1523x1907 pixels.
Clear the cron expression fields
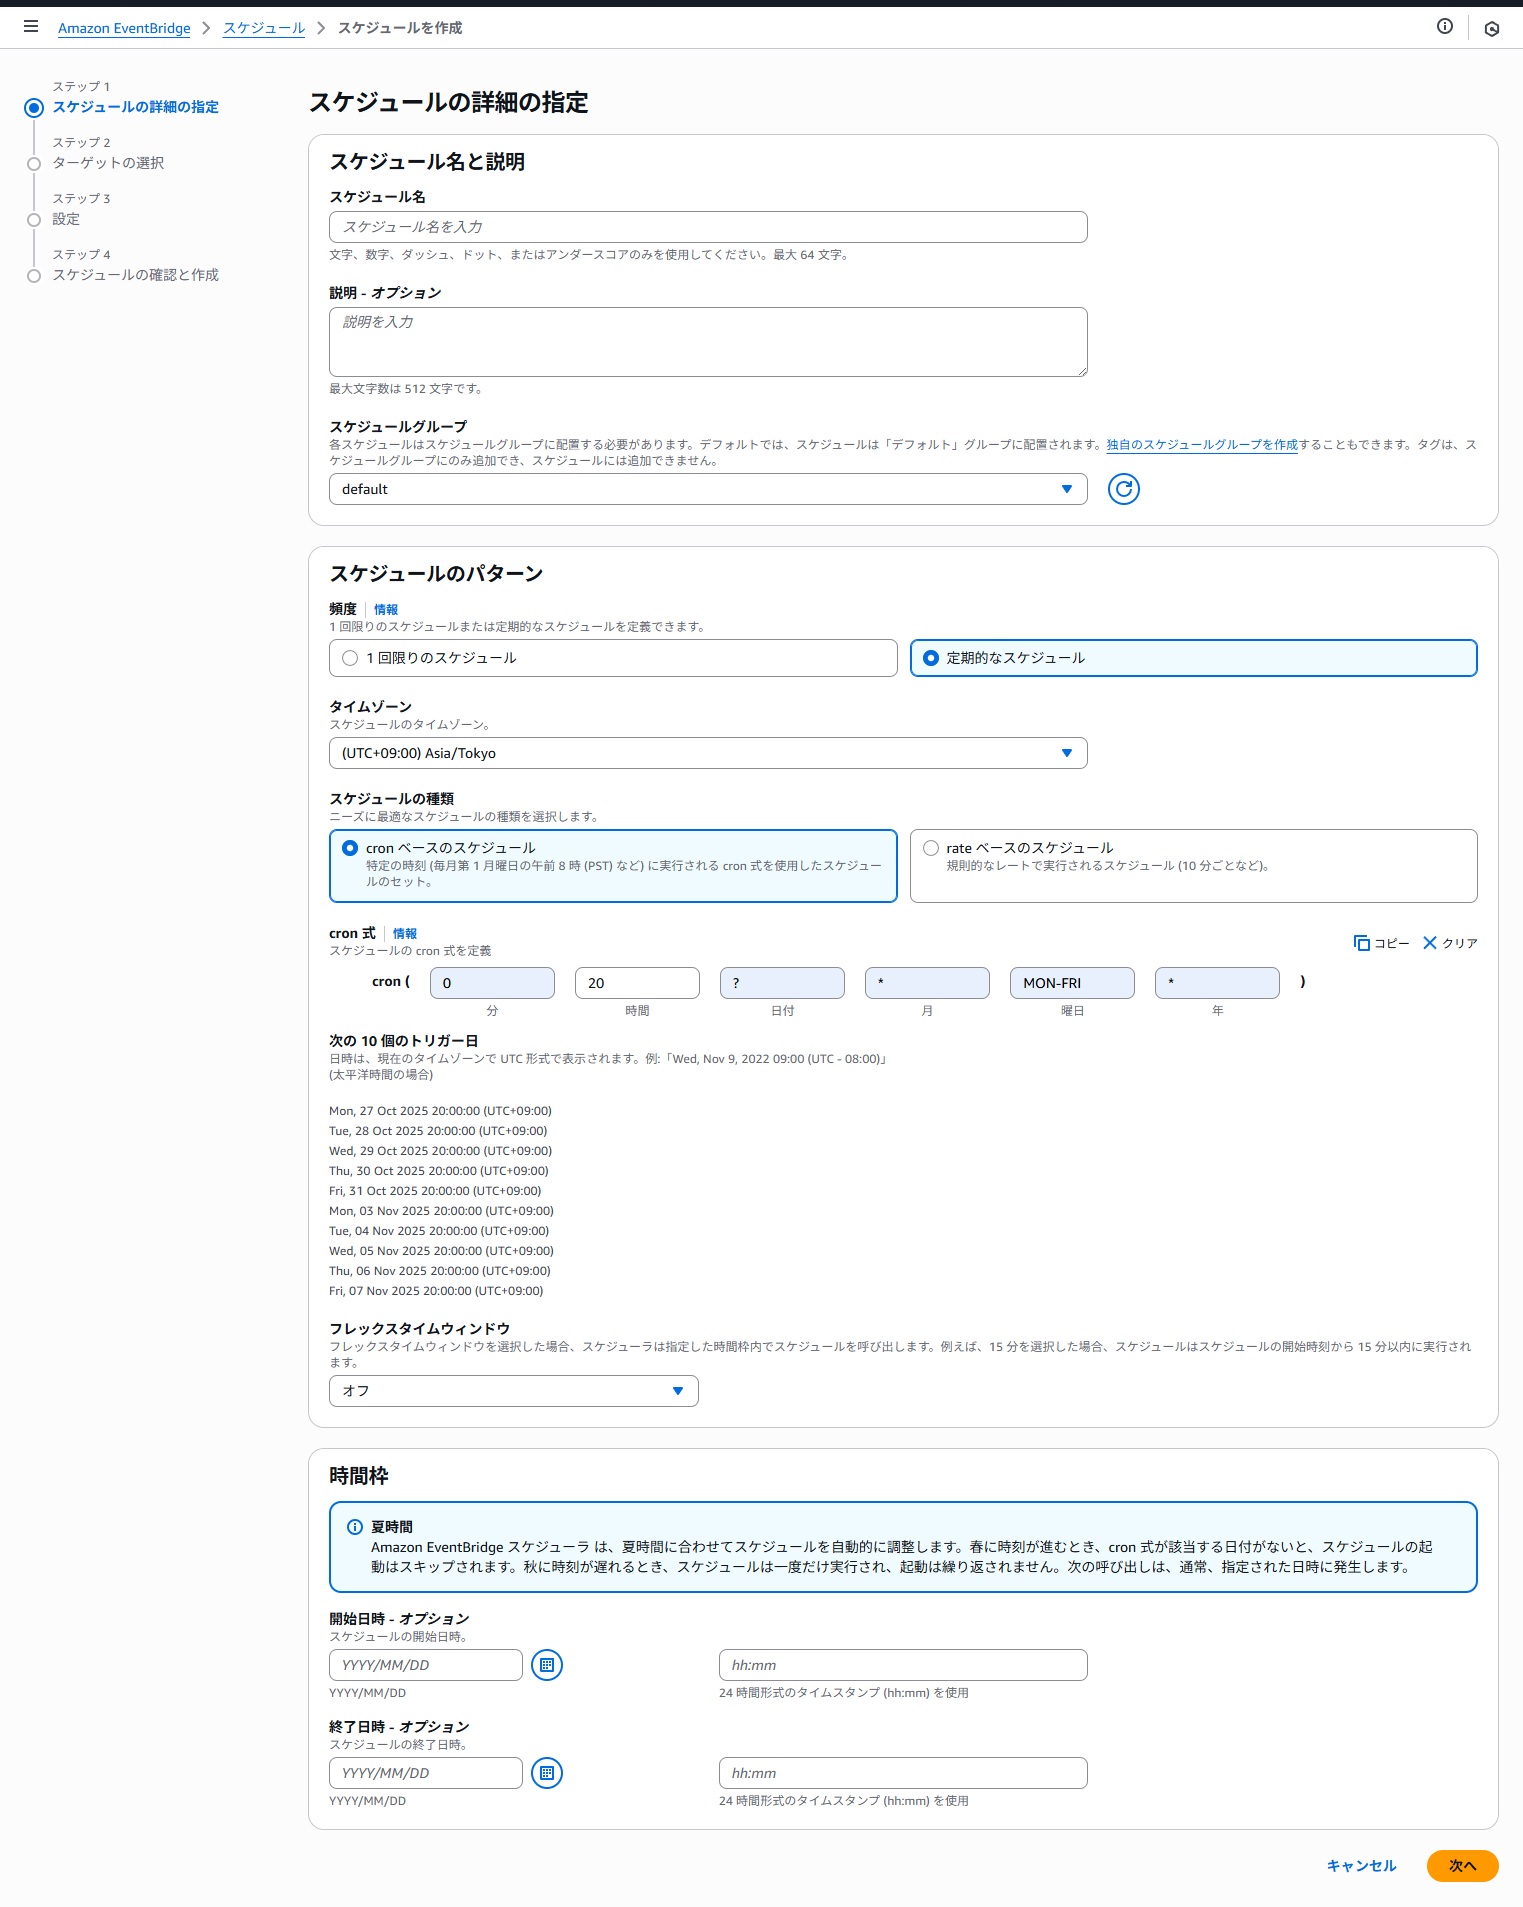tap(1450, 943)
